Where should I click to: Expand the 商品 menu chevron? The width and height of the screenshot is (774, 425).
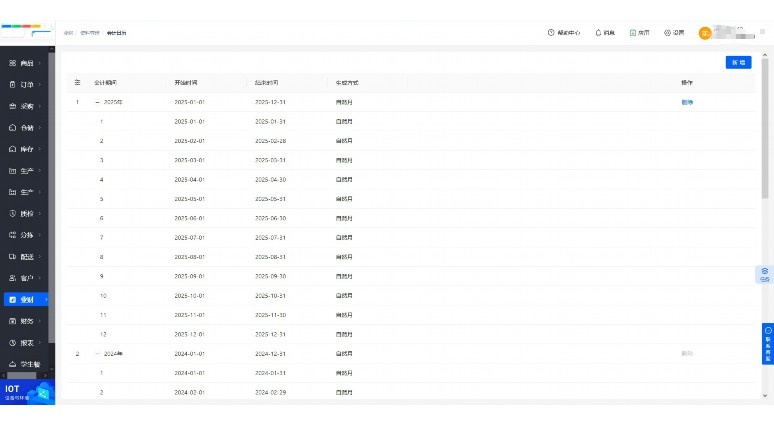[x=39, y=63]
